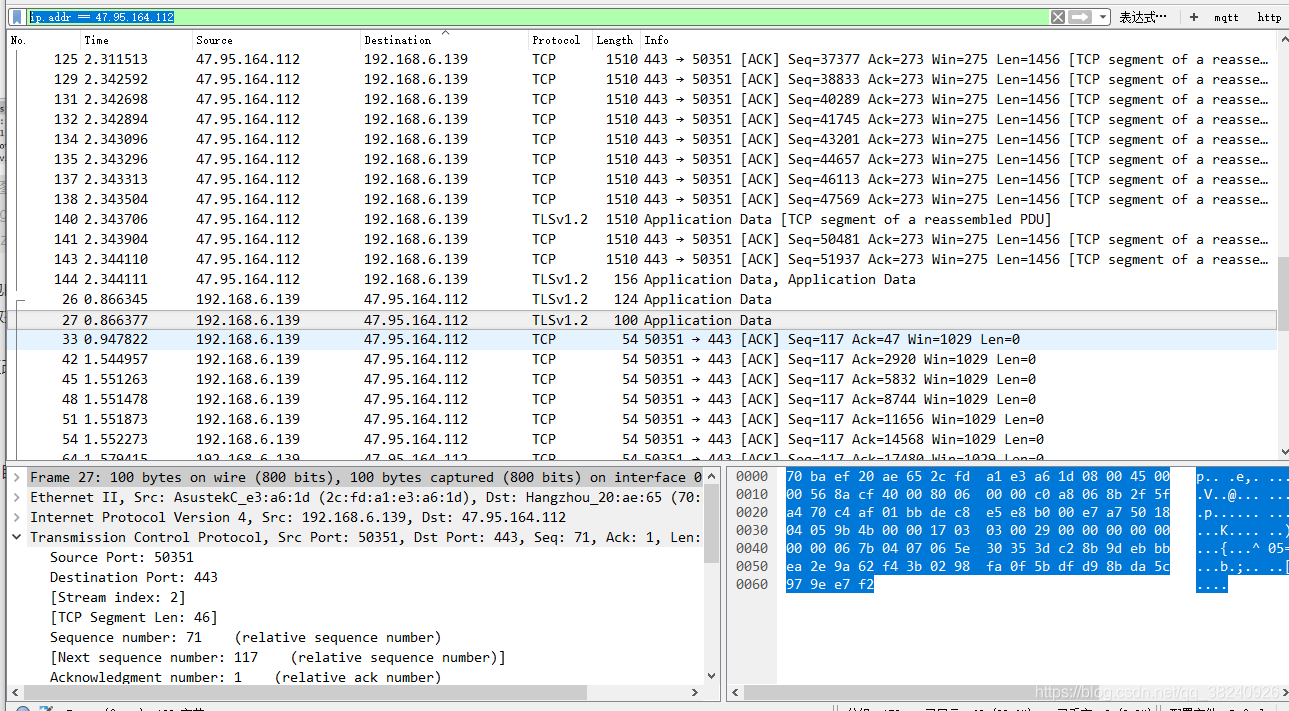Click the details pane horizontal scrollbar left arrow

point(14,692)
